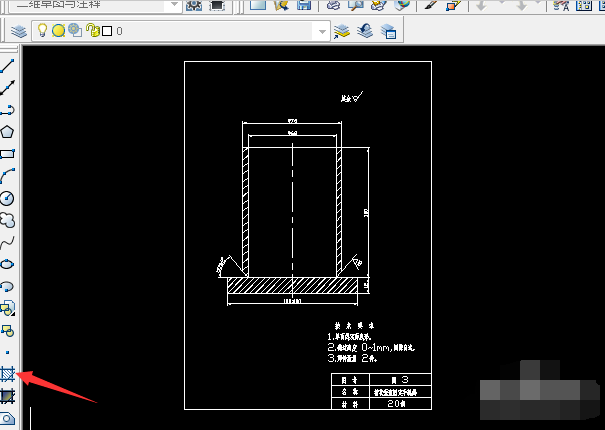Select the Circle drawing tool
Viewport: 605px width, 430px height.
(x=7, y=198)
